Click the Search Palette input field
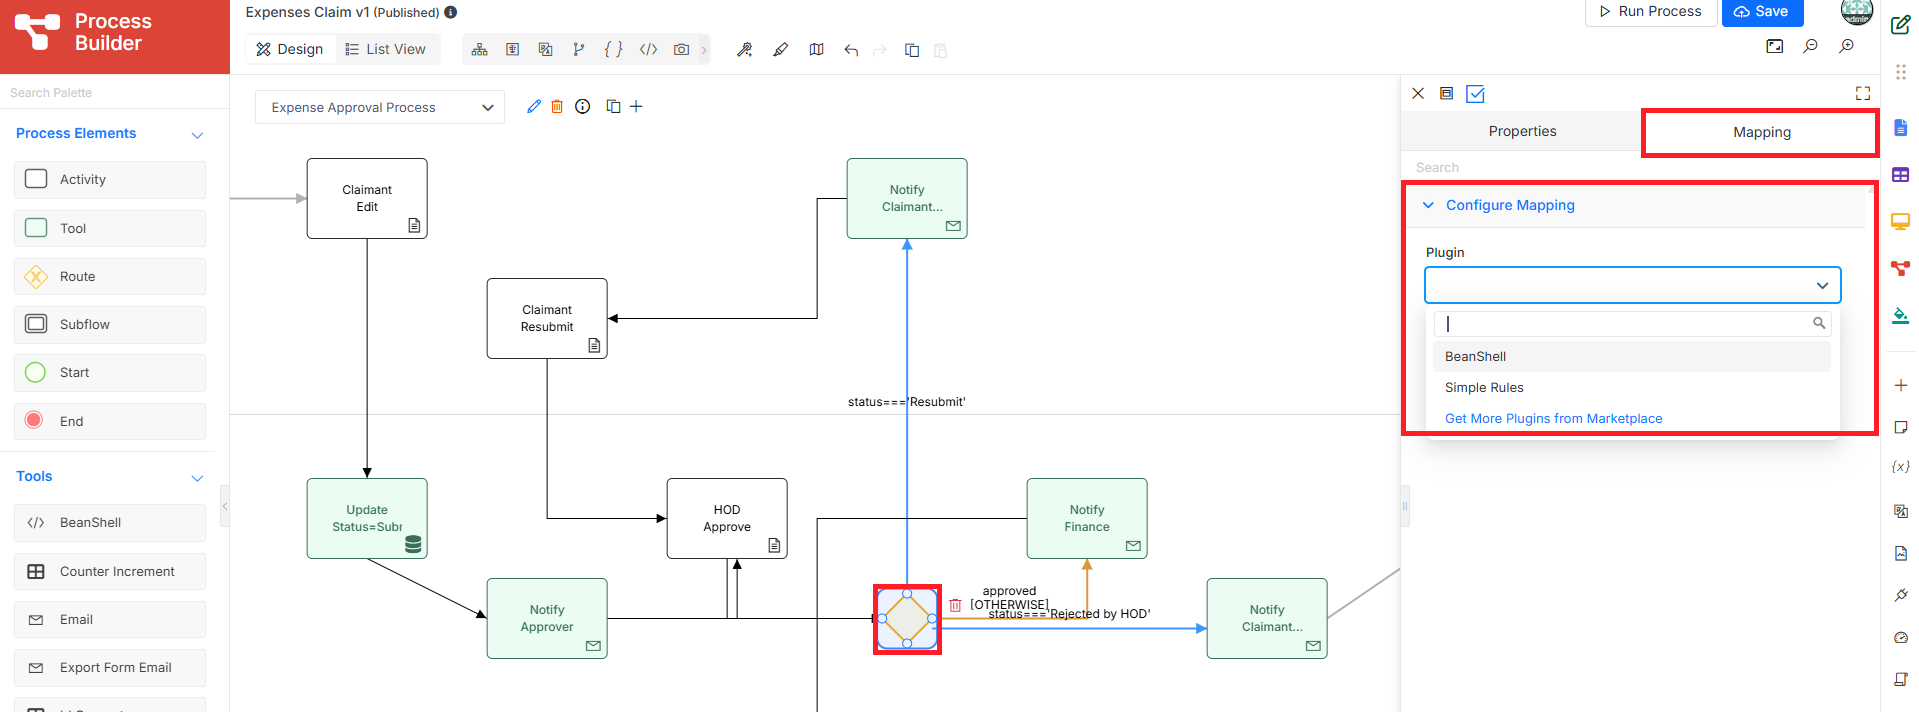The image size is (1919, 712). (115, 93)
